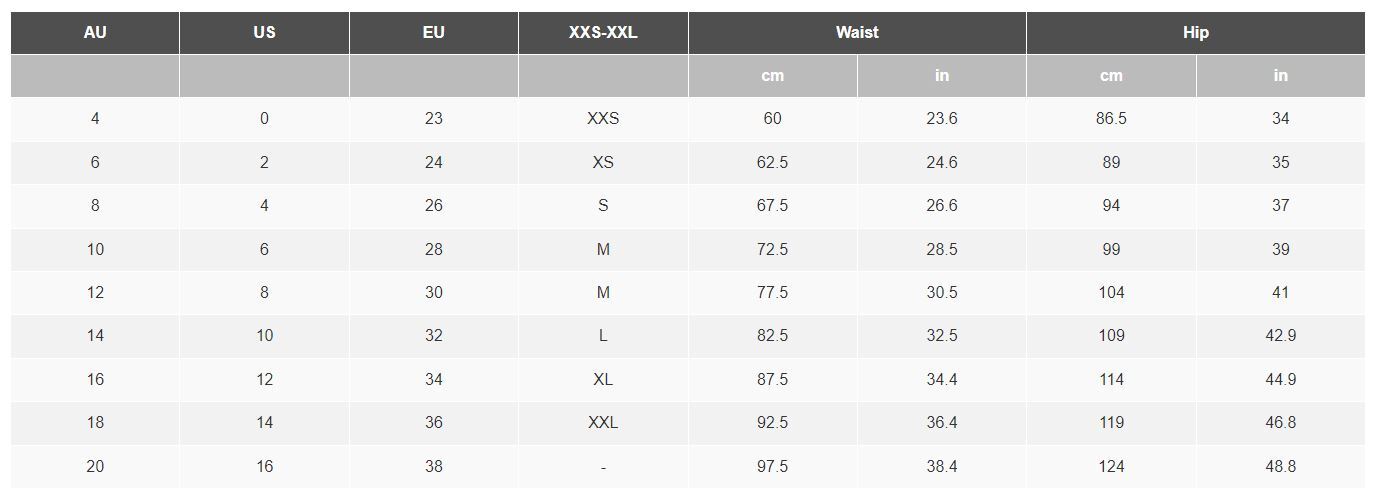This screenshot has height=502, width=1378.
Task: Select the Hip in subheader
Action: point(1281,76)
